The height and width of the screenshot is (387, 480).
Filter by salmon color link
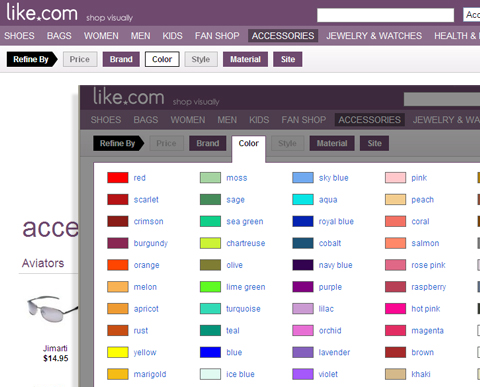pyautogui.click(x=425, y=243)
